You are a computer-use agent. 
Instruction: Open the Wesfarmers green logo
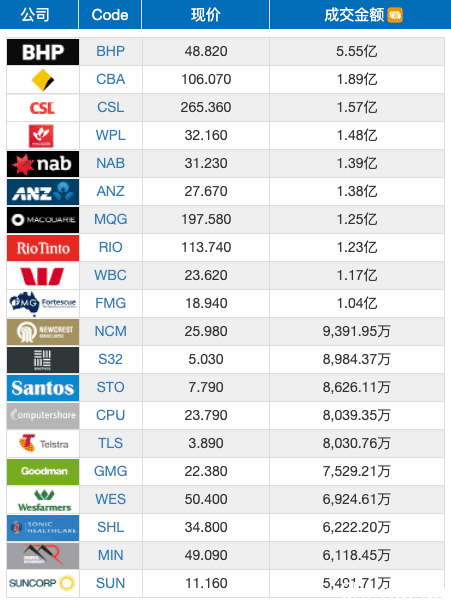pyautogui.click(x=44, y=500)
